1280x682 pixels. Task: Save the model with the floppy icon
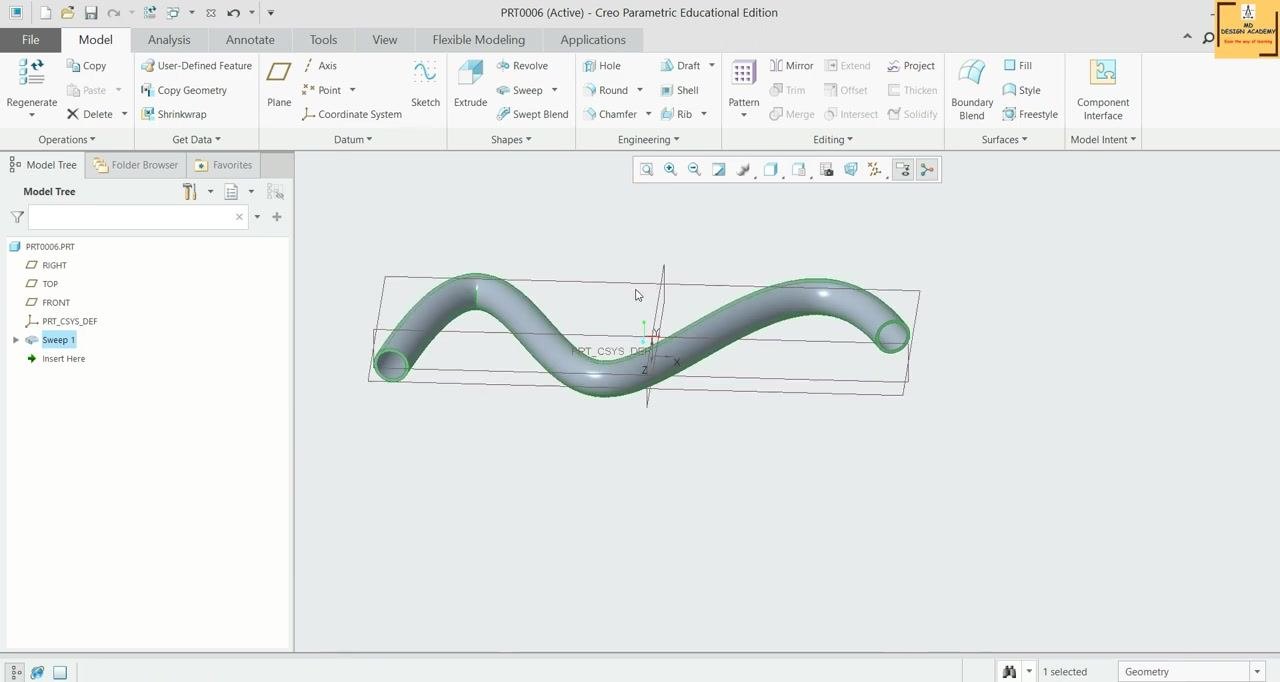coord(91,13)
